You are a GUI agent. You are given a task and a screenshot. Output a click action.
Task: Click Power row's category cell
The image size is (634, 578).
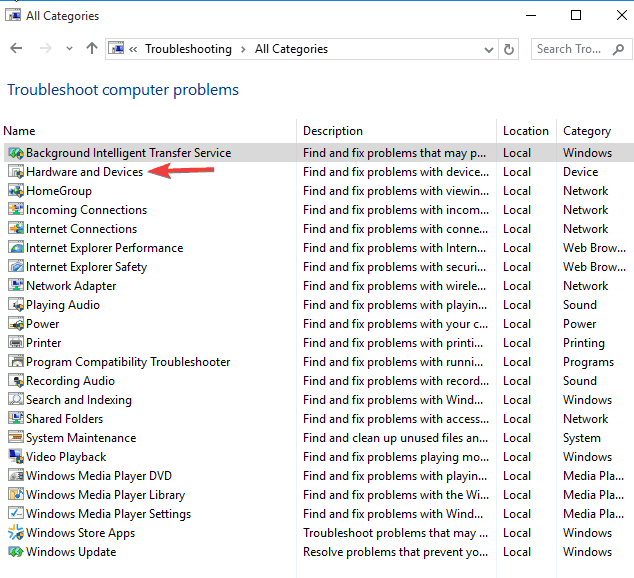tap(579, 324)
